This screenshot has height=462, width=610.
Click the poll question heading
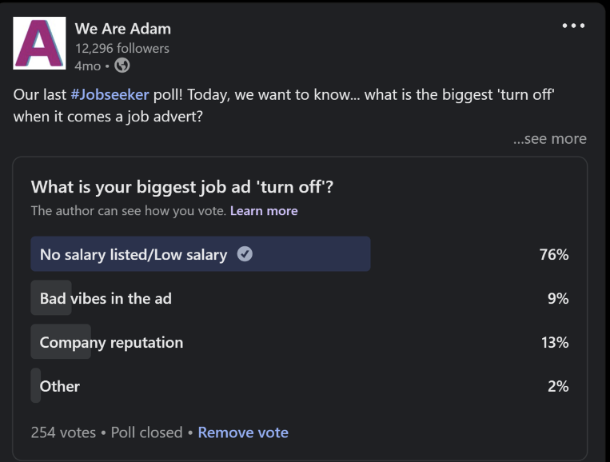183,187
